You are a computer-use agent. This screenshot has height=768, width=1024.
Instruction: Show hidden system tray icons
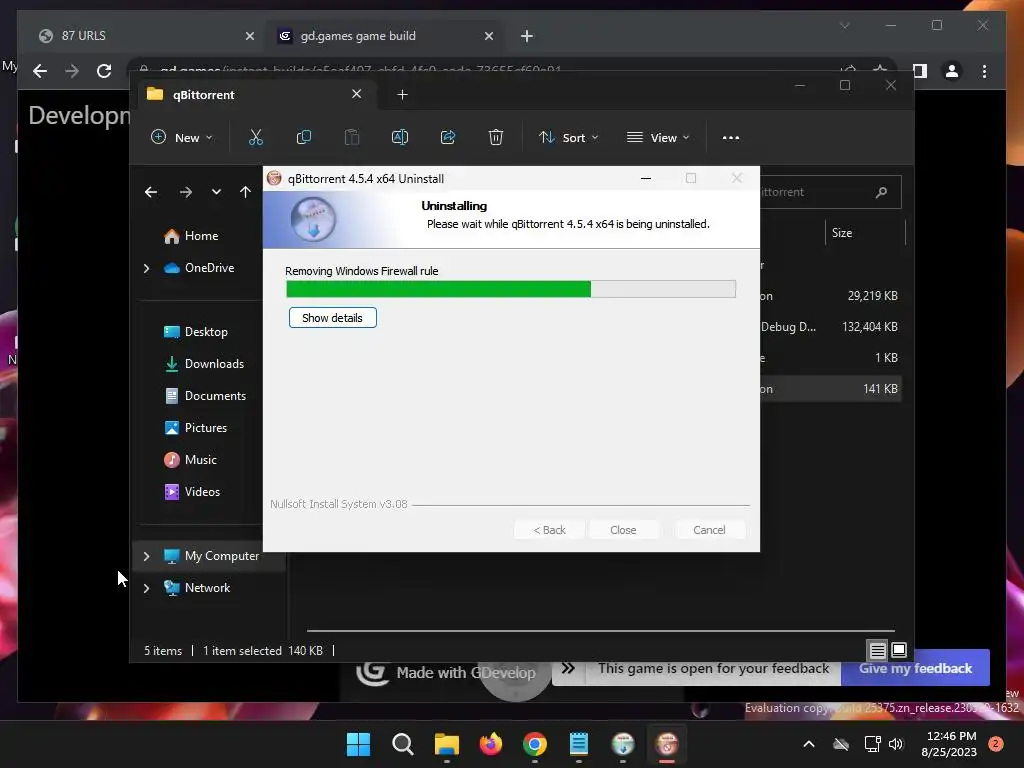point(808,744)
